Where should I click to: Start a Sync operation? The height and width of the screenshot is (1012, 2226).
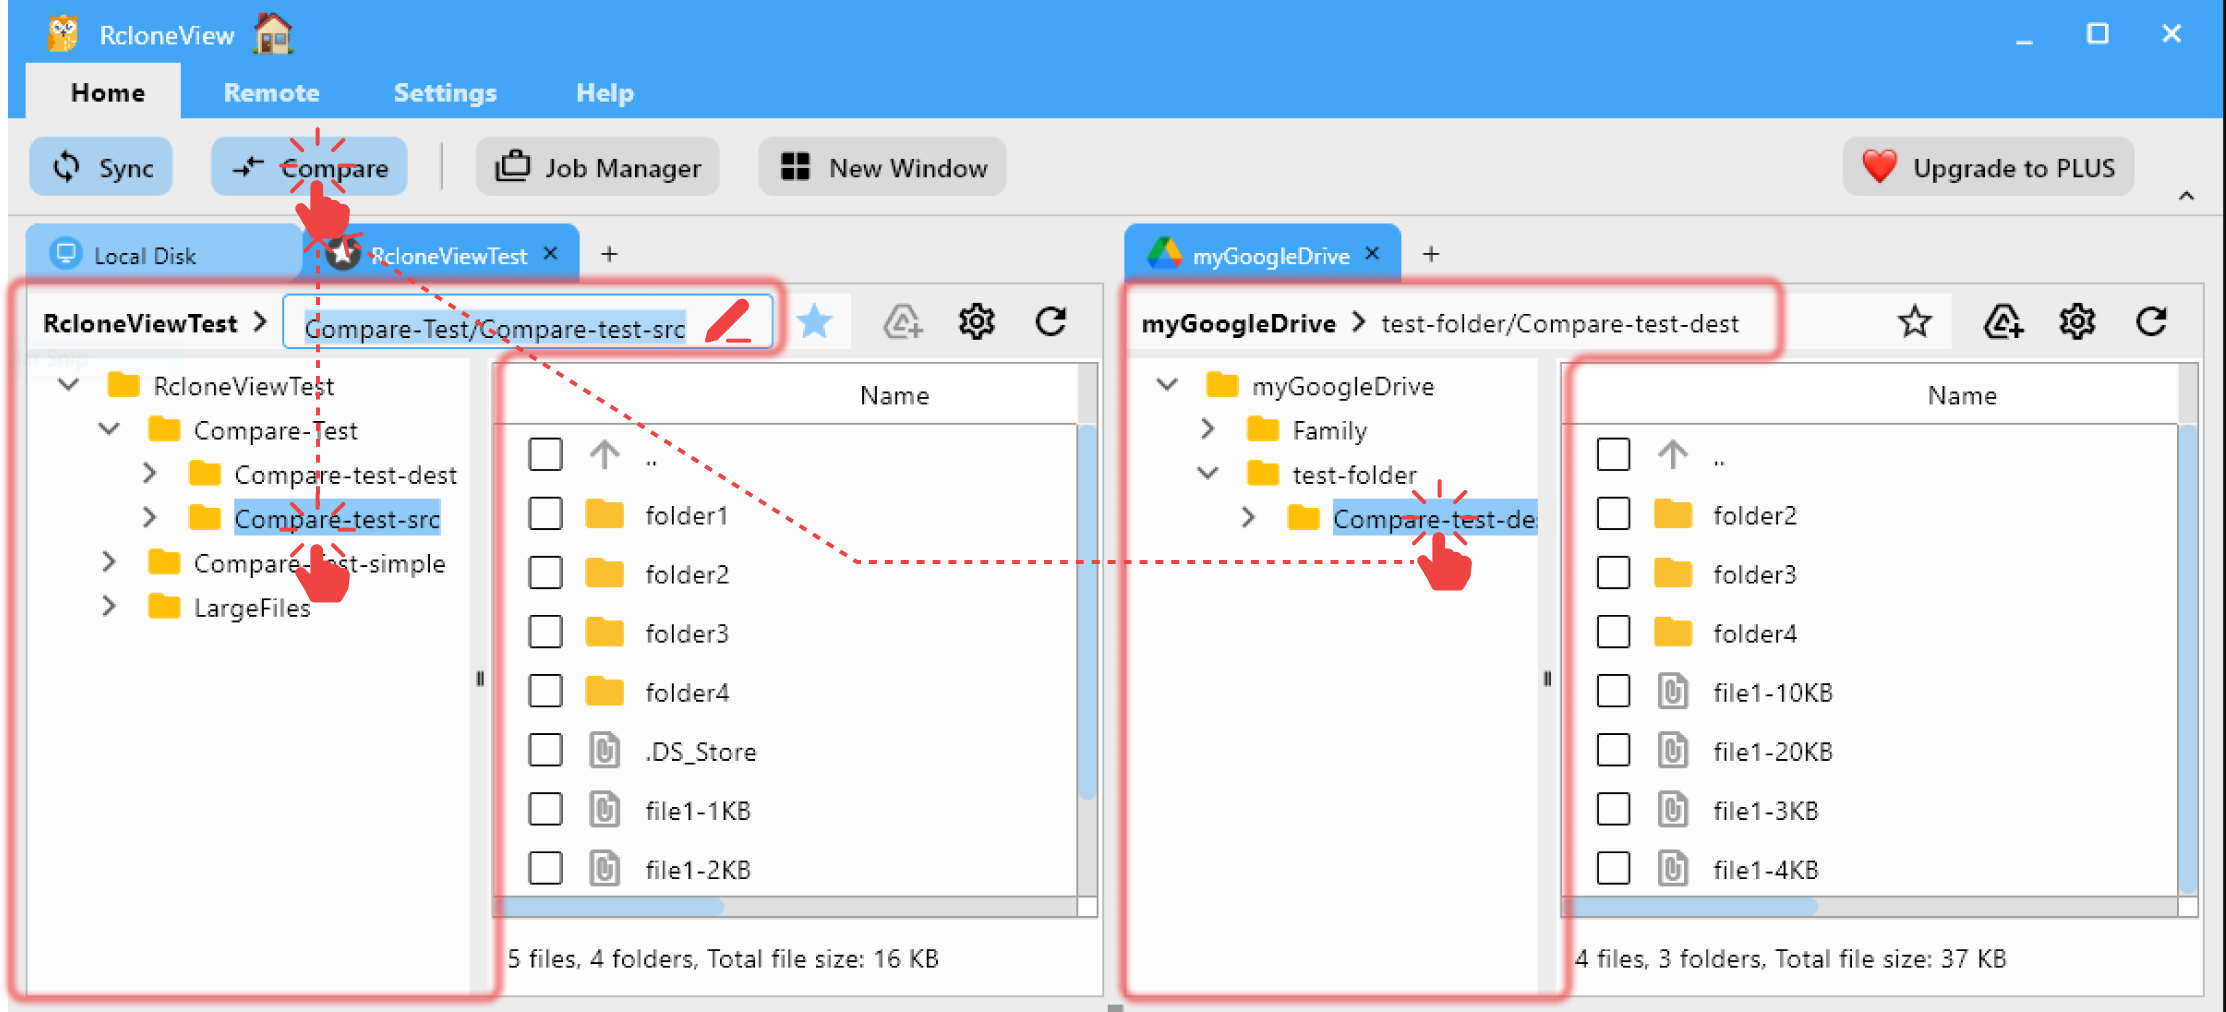coord(100,167)
